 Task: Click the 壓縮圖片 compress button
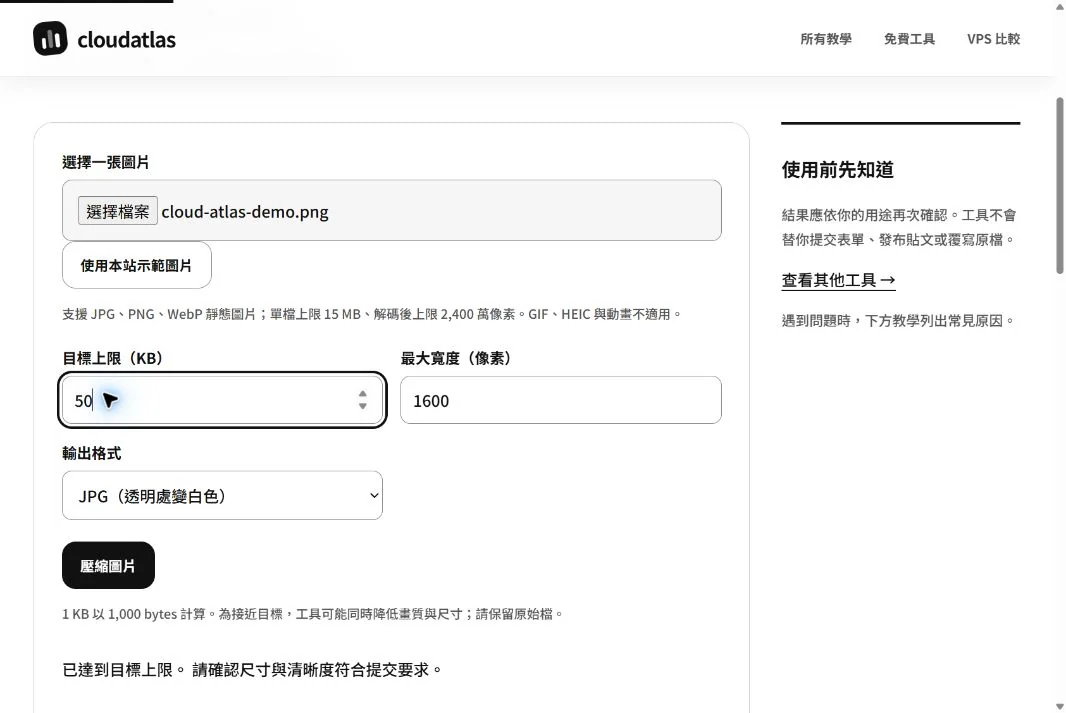click(108, 566)
